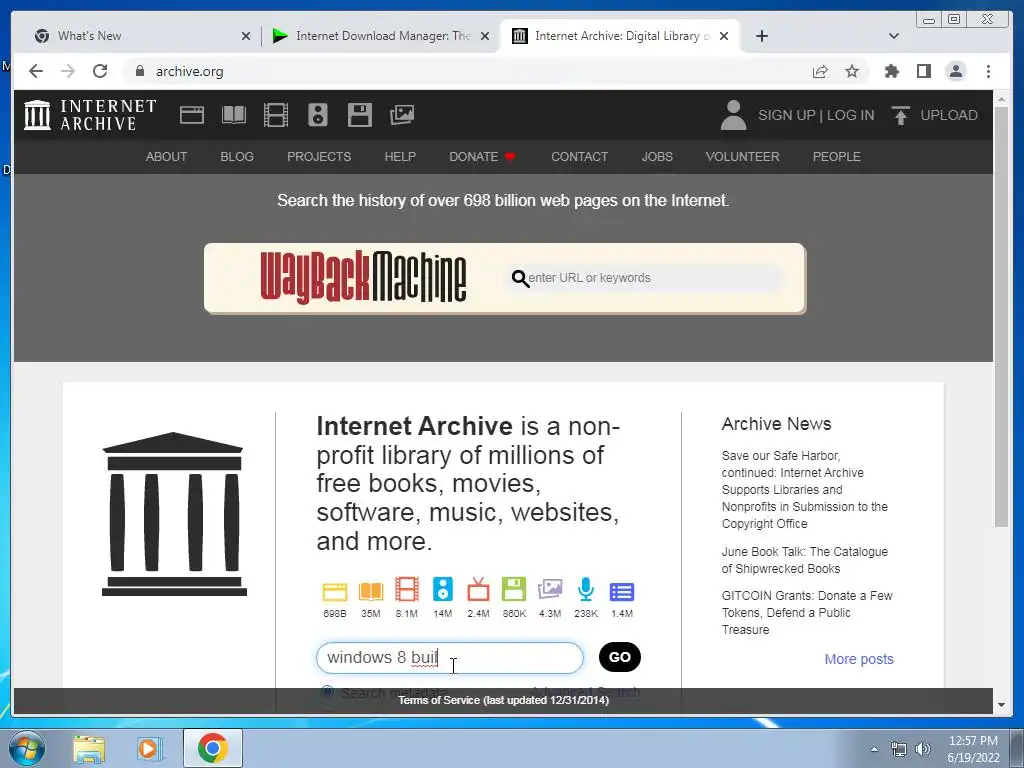The image size is (1024, 768).
Task: Open the Internet Archive logo home link
Action: [90, 115]
